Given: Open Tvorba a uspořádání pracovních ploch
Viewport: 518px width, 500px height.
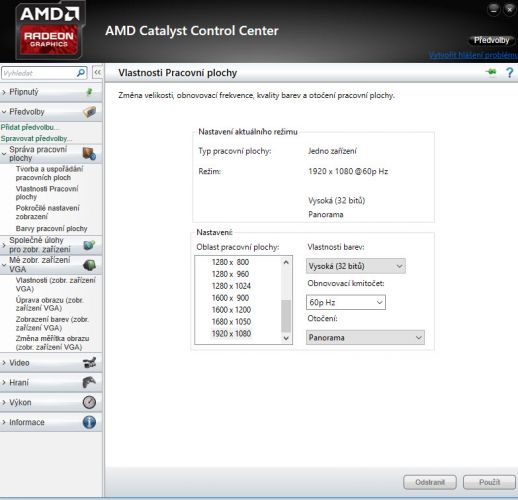Looking at the screenshot, I should coord(49,173).
